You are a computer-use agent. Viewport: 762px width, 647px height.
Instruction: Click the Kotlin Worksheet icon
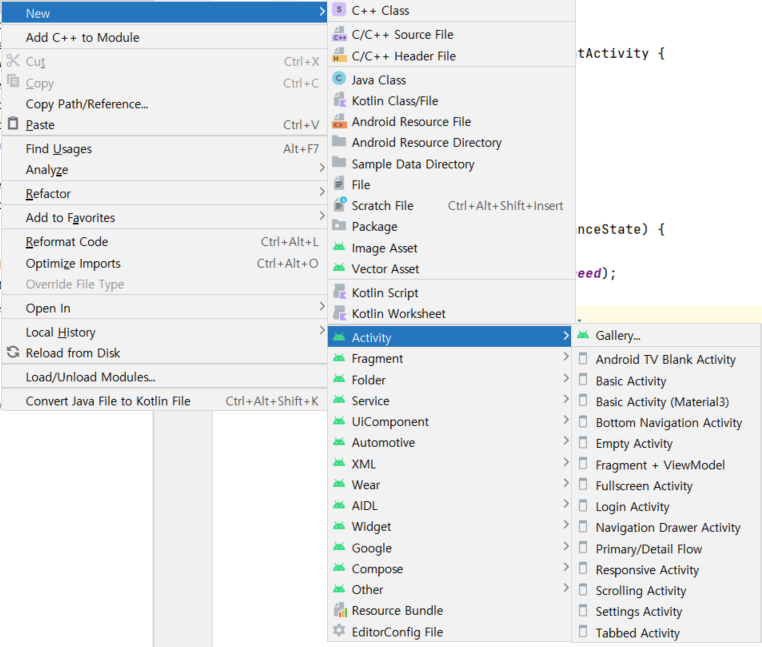[x=339, y=313]
